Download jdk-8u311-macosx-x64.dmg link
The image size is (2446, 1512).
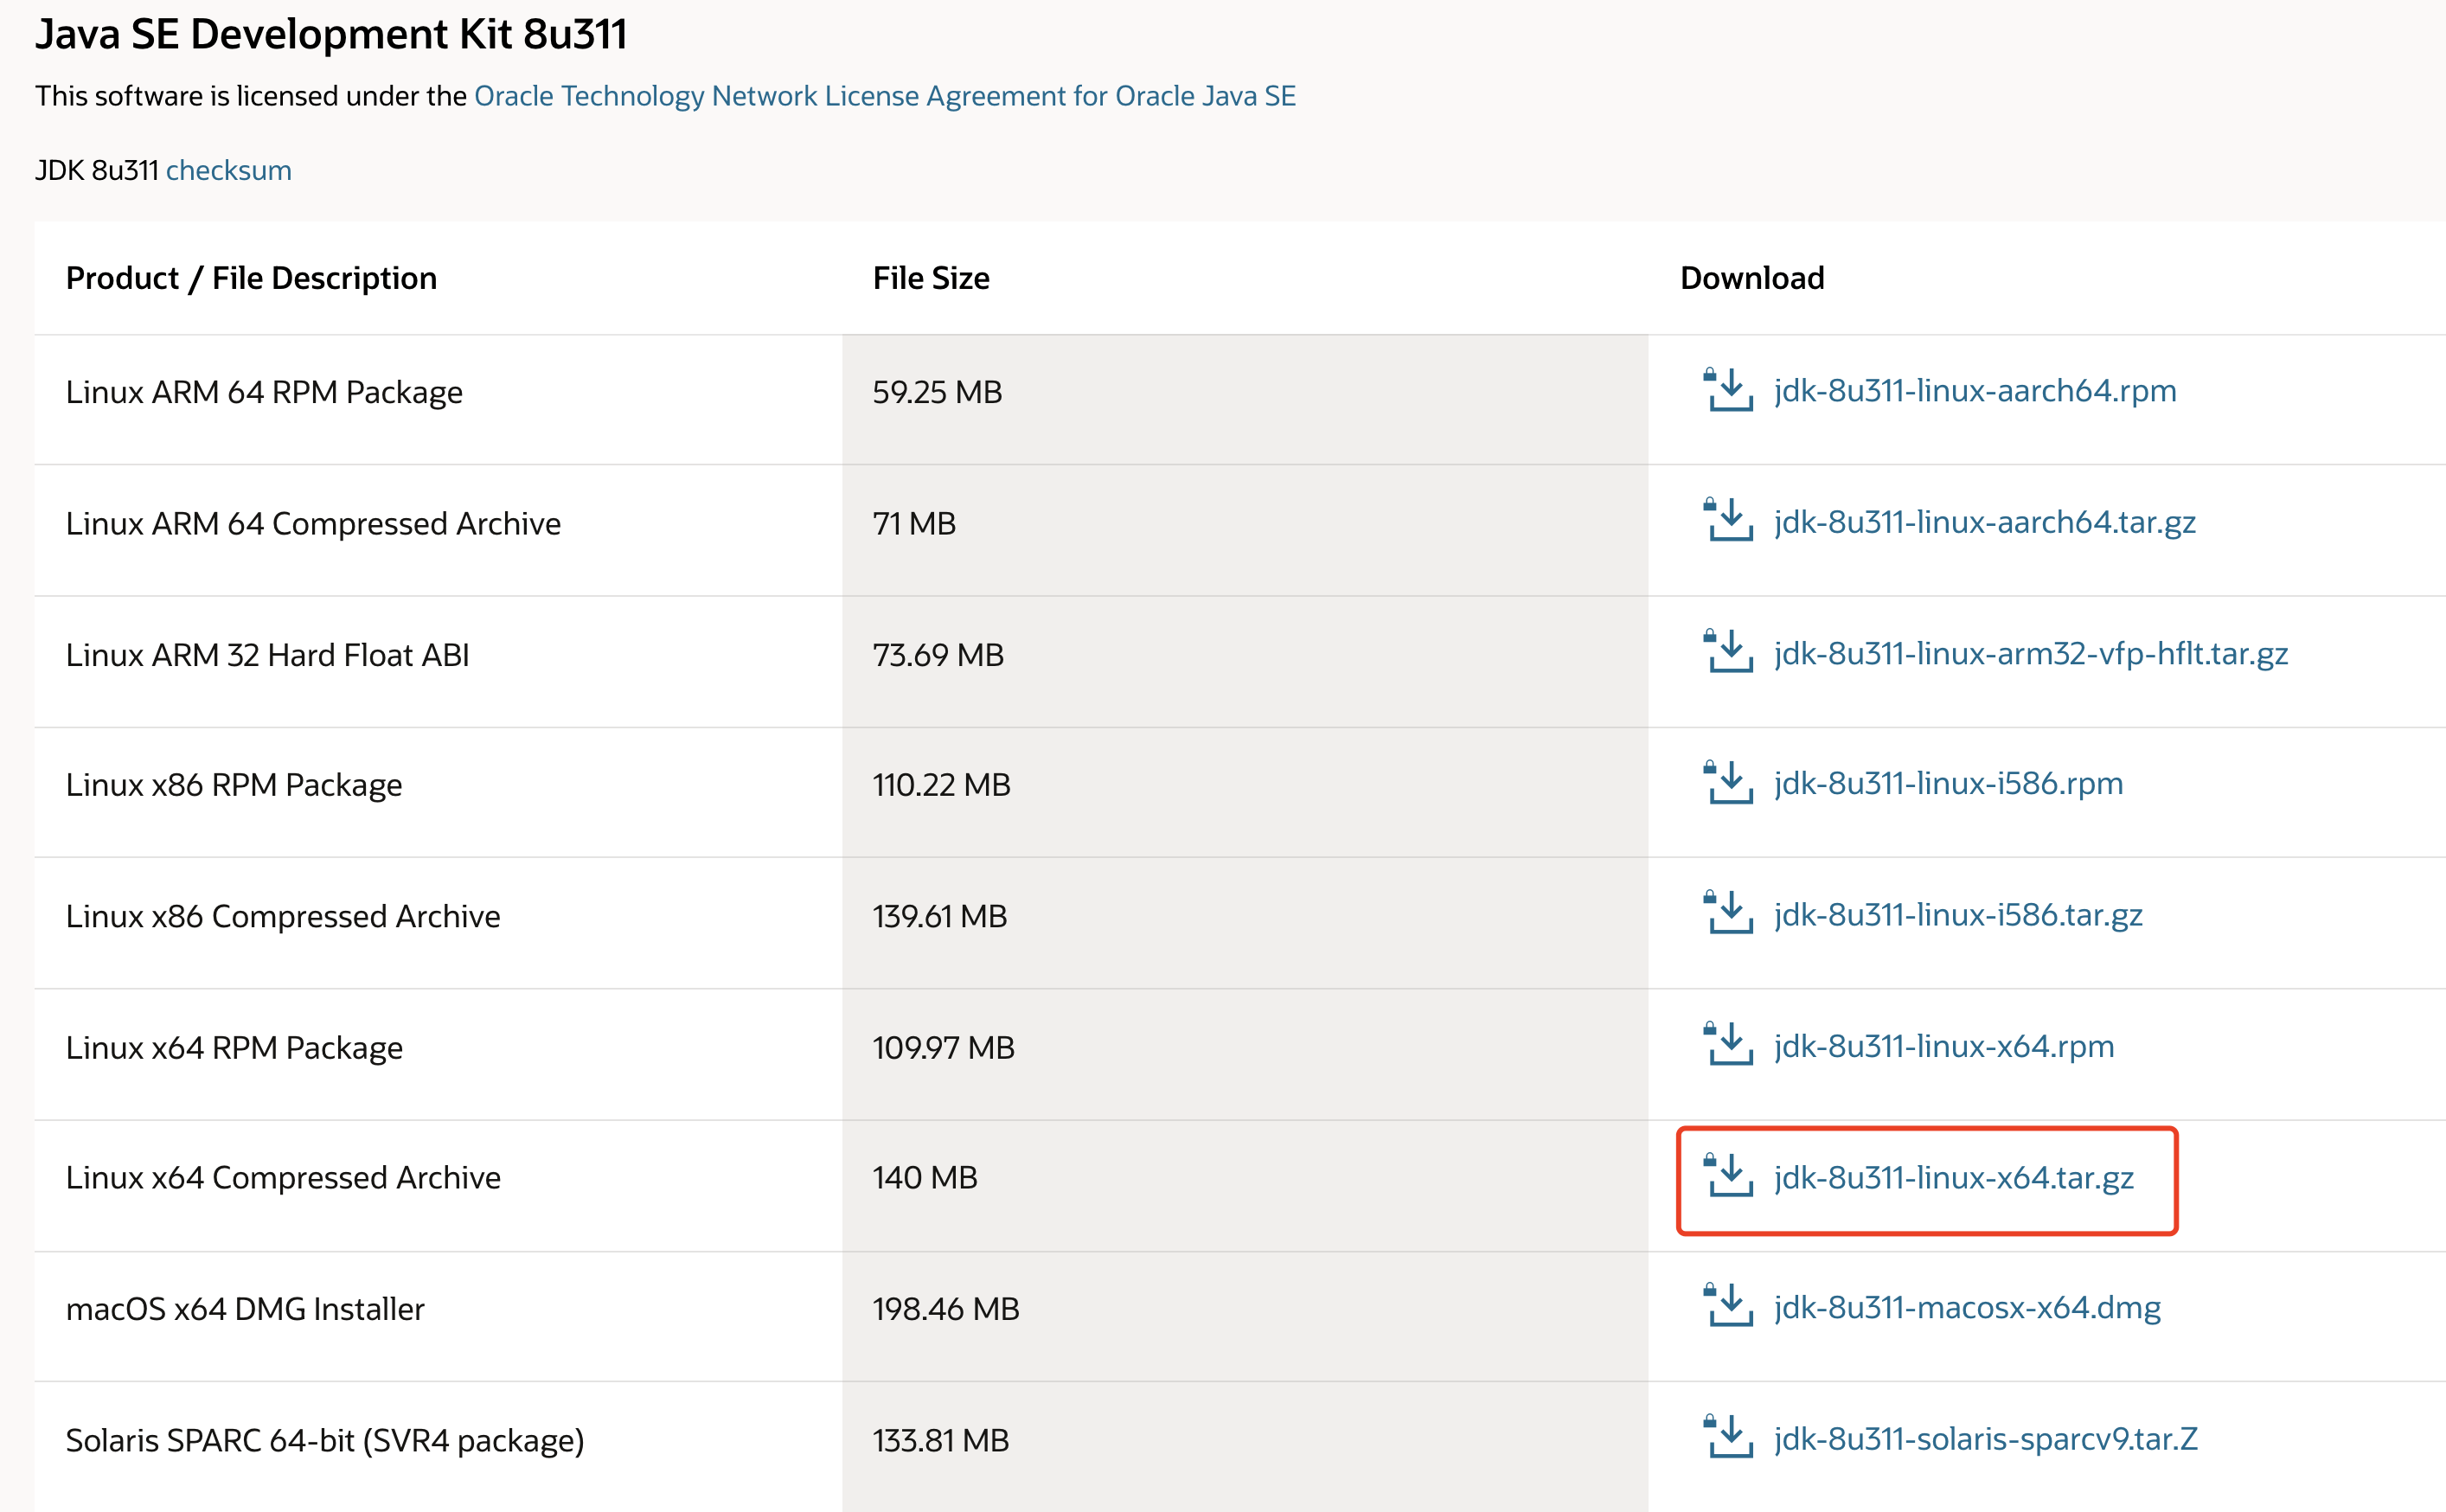pos(1966,1307)
